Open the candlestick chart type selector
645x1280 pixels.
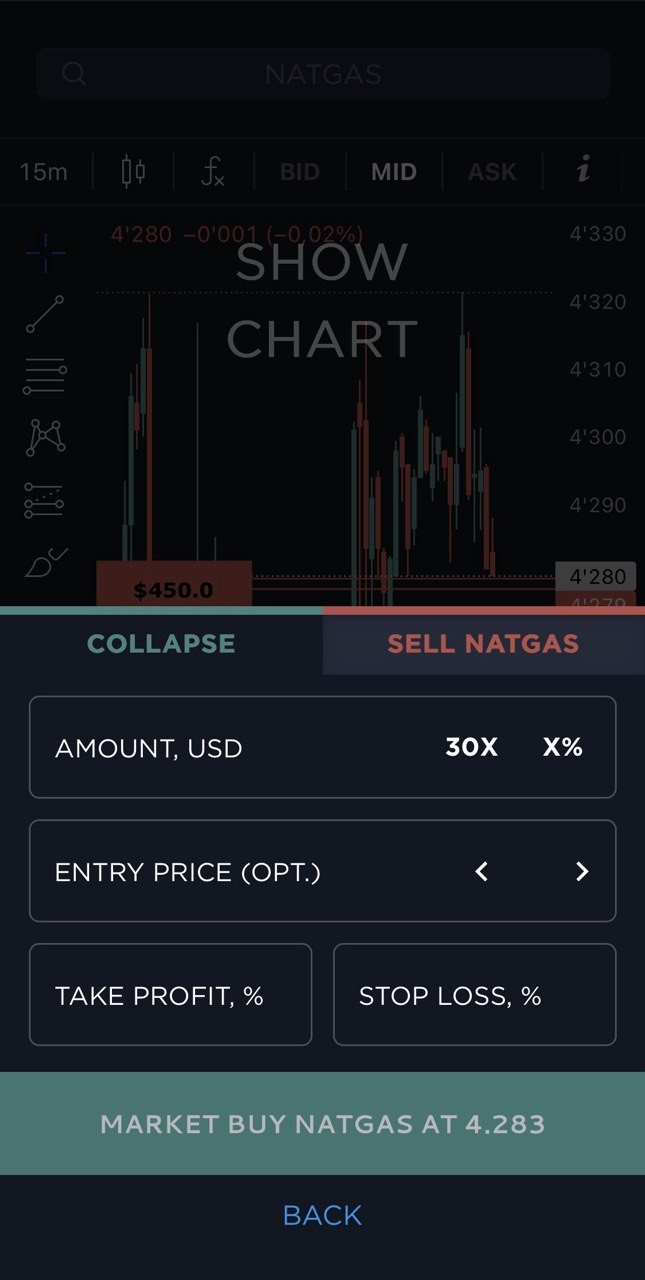133,171
